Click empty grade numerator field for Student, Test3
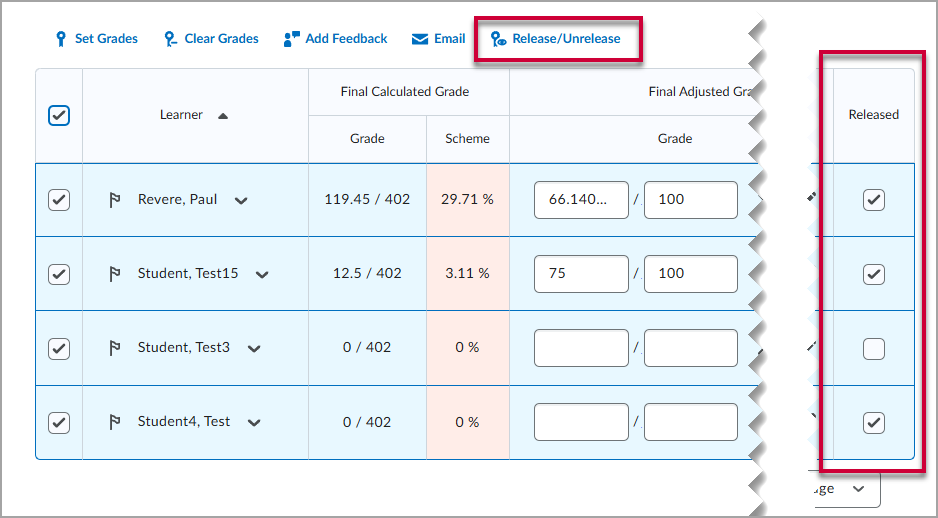The height and width of the screenshot is (518, 938). point(581,348)
